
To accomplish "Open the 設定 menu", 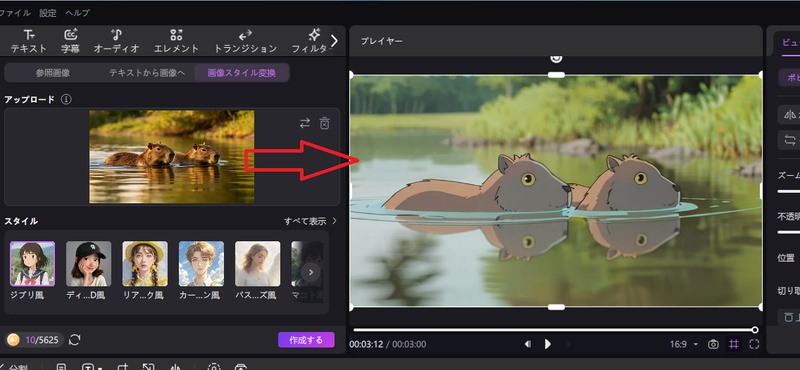I will (x=48, y=13).
